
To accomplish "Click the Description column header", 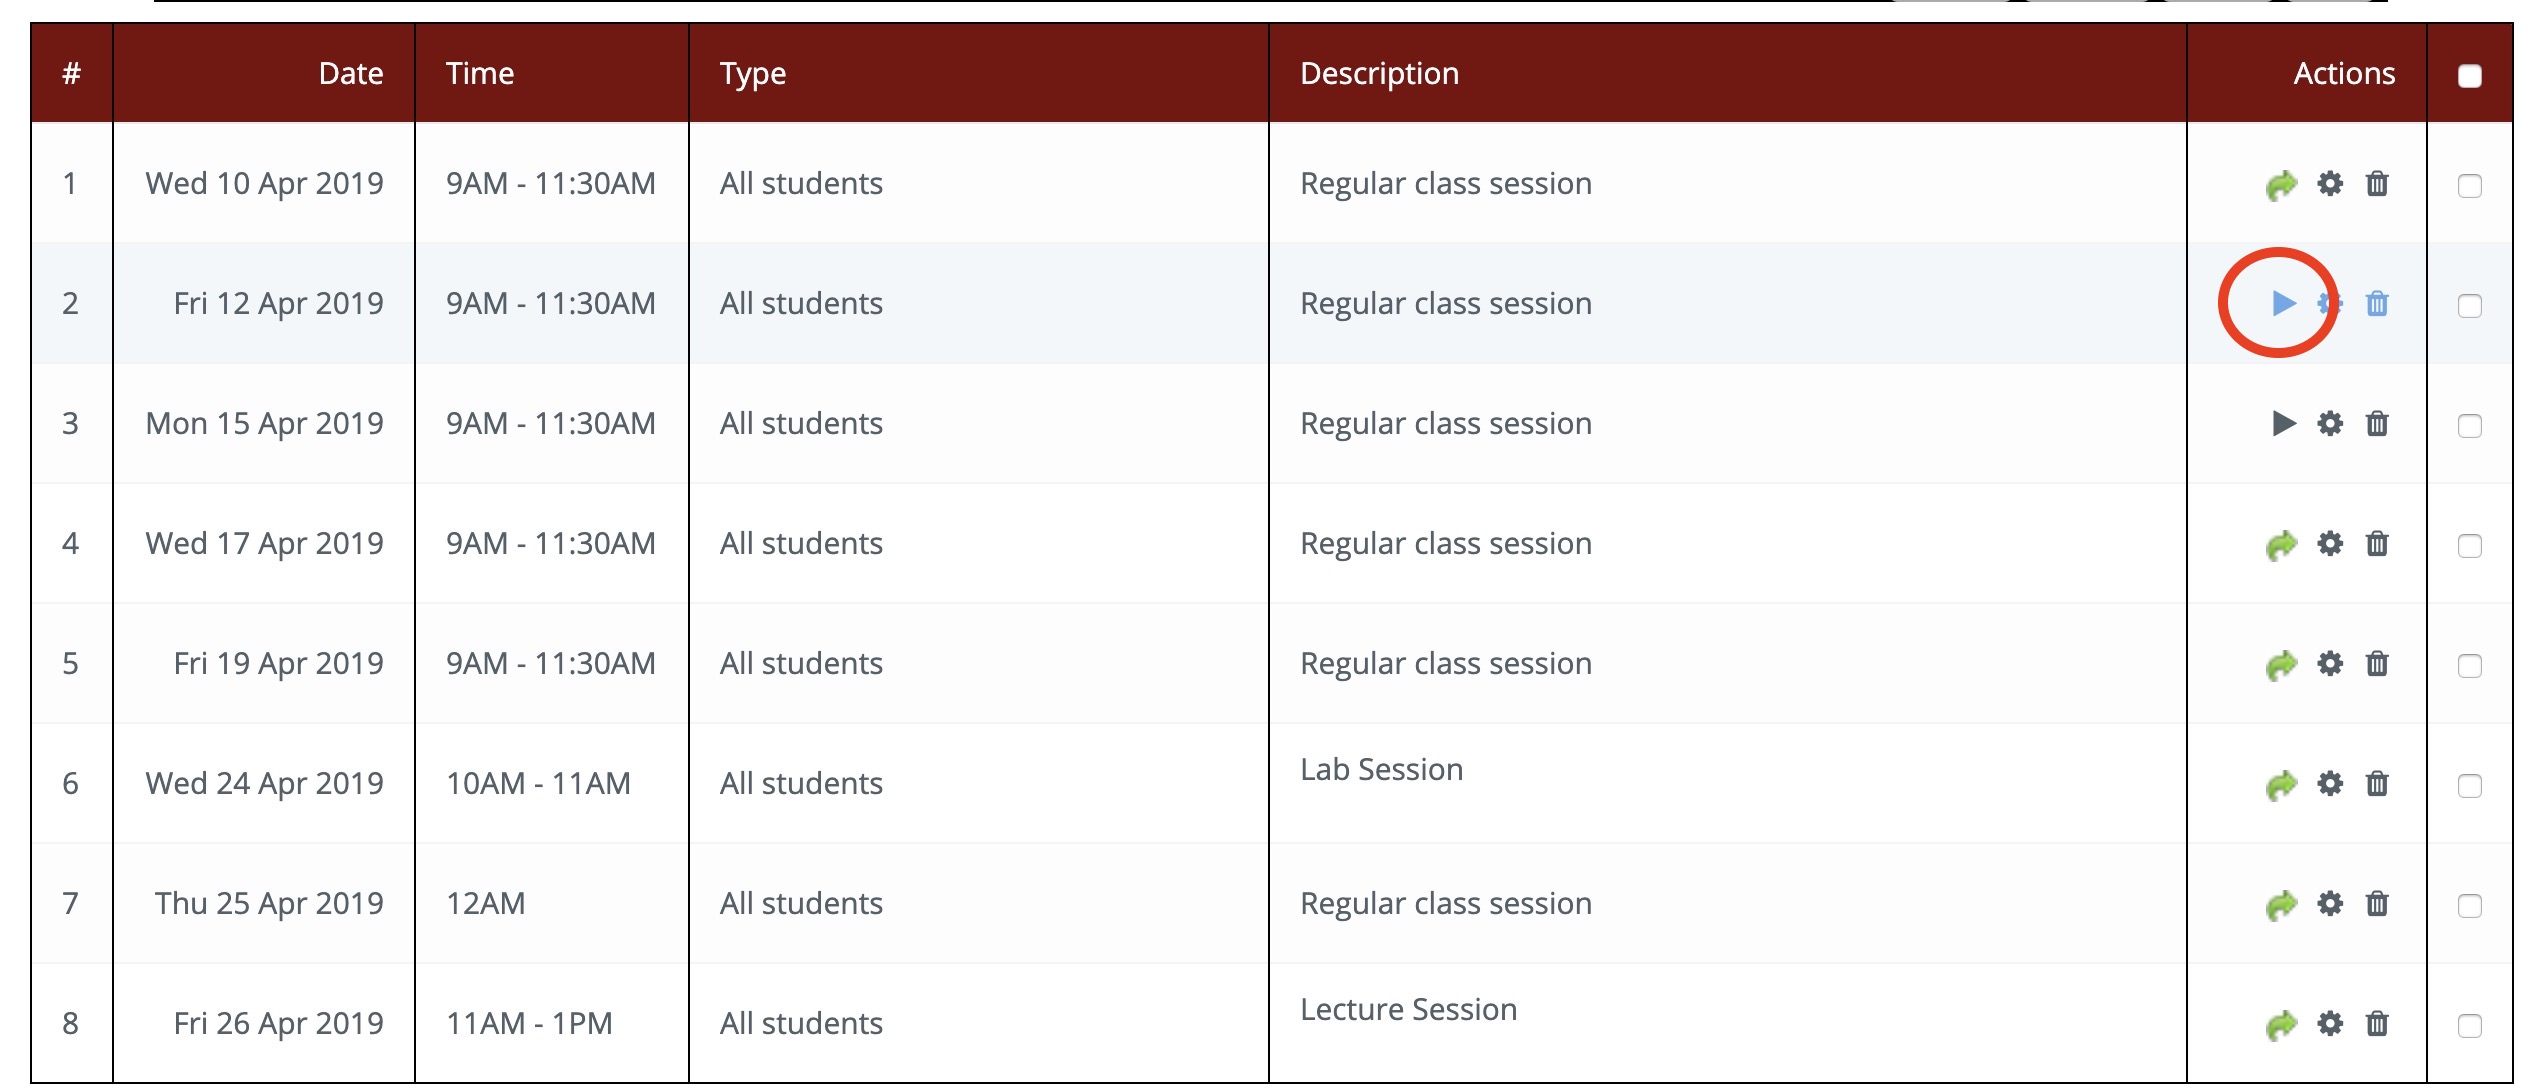I will (x=1379, y=74).
